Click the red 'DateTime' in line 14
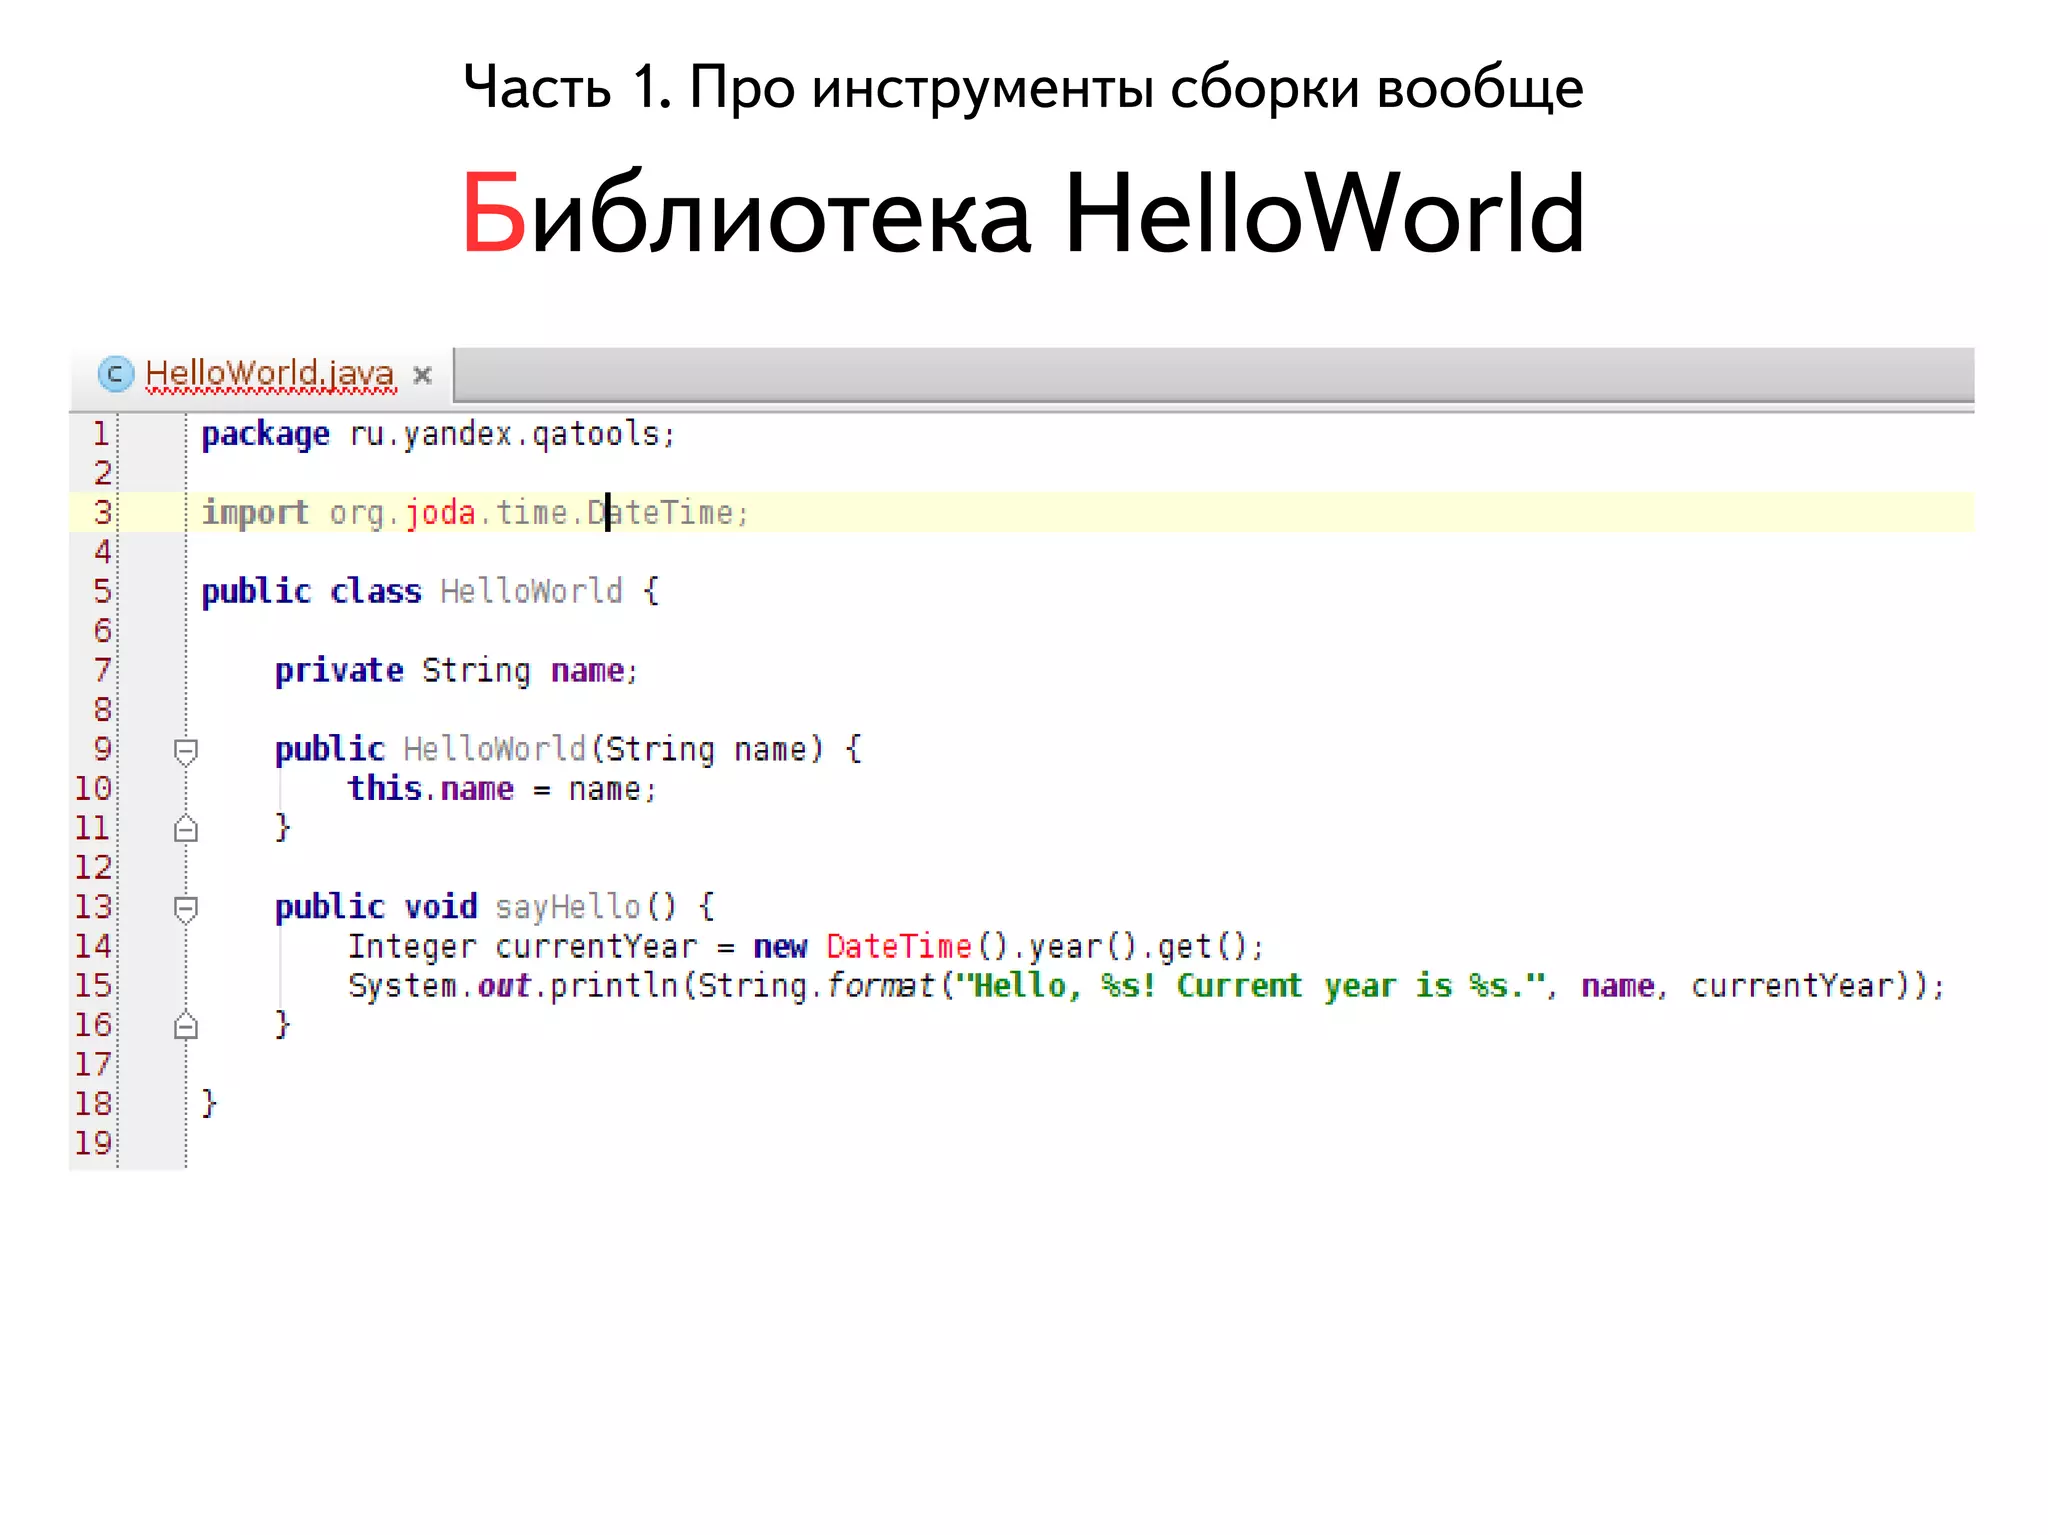Image resolution: width=2048 pixels, height=1535 pixels. (x=899, y=946)
